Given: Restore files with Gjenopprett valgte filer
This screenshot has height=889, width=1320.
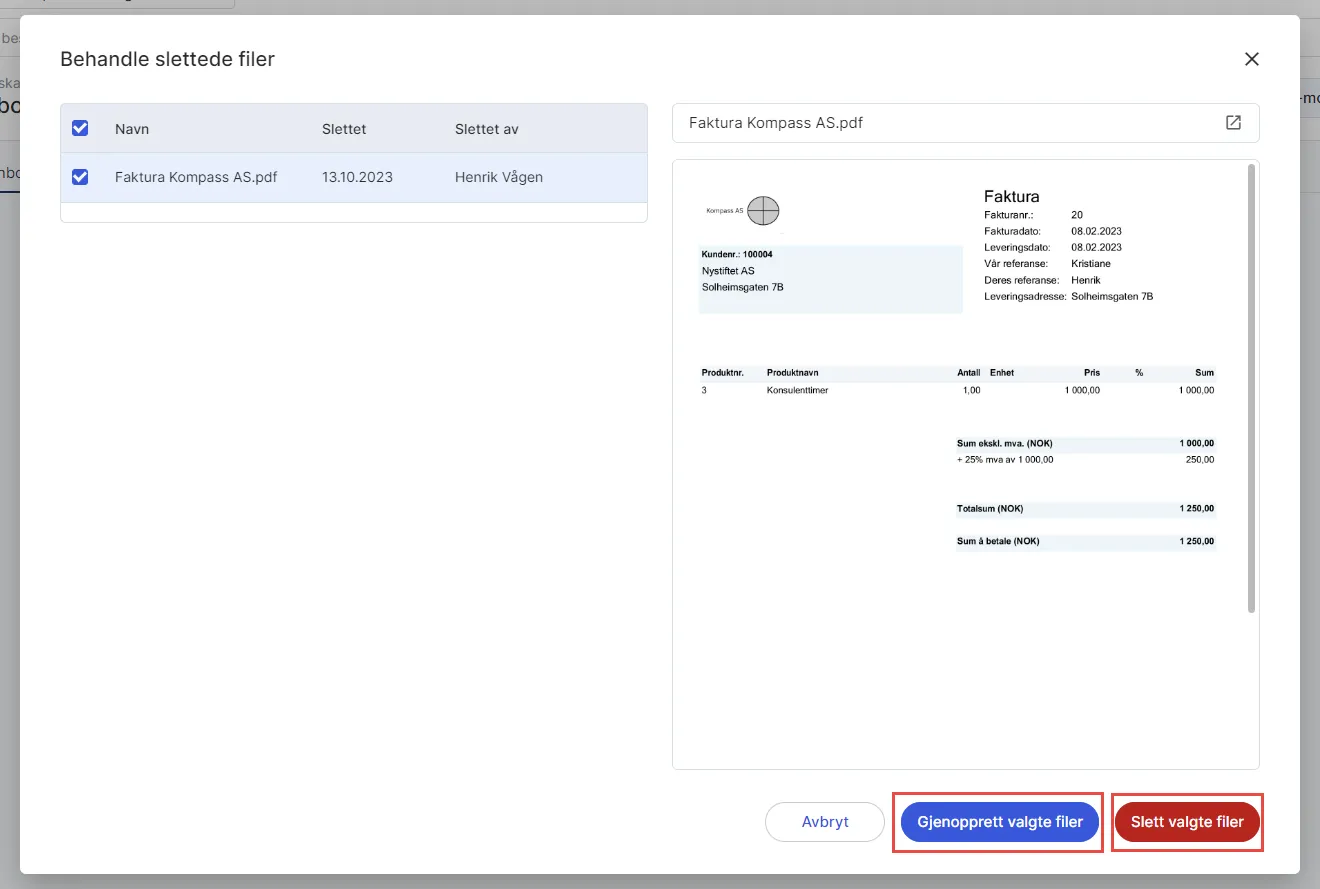Looking at the screenshot, I should 999,822.
